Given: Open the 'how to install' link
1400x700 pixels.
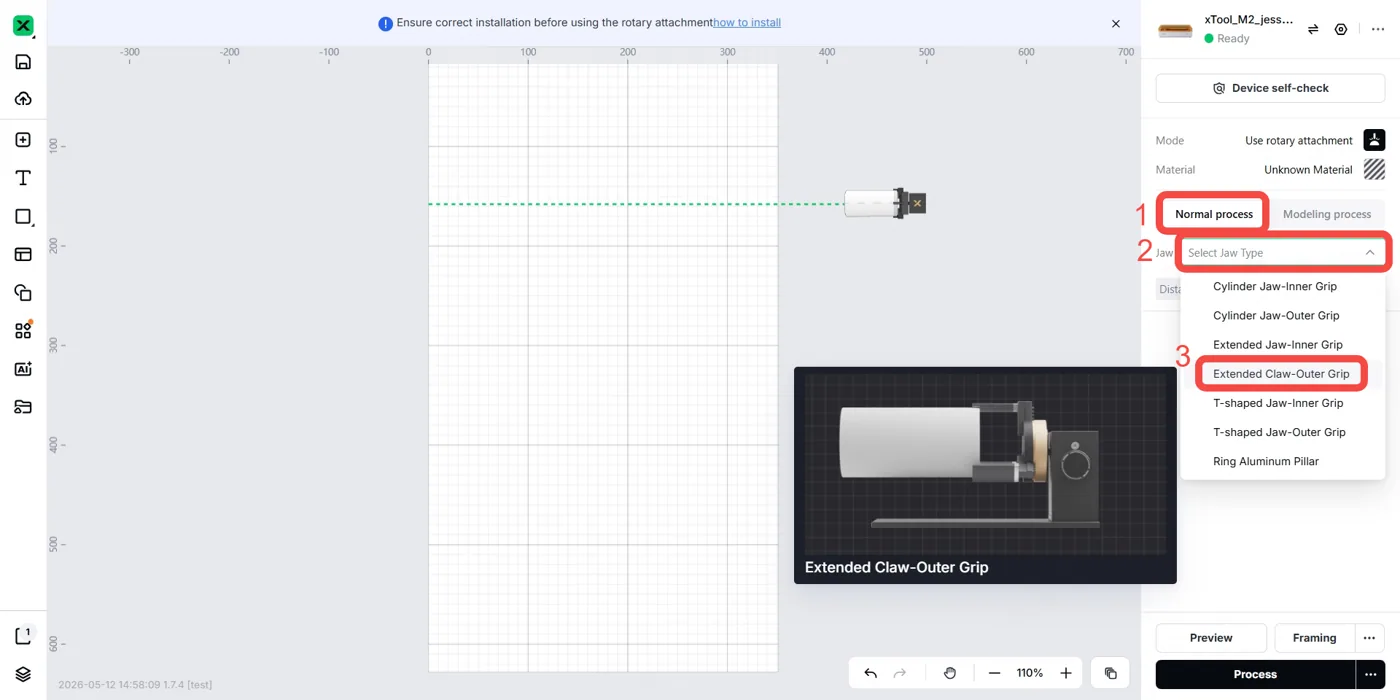Looking at the screenshot, I should pos(747,23).
